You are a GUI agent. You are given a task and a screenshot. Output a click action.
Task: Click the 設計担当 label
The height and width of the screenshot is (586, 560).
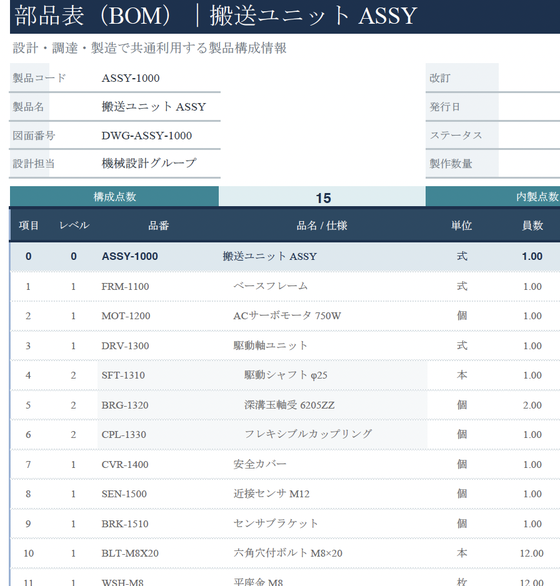(34, 164)
